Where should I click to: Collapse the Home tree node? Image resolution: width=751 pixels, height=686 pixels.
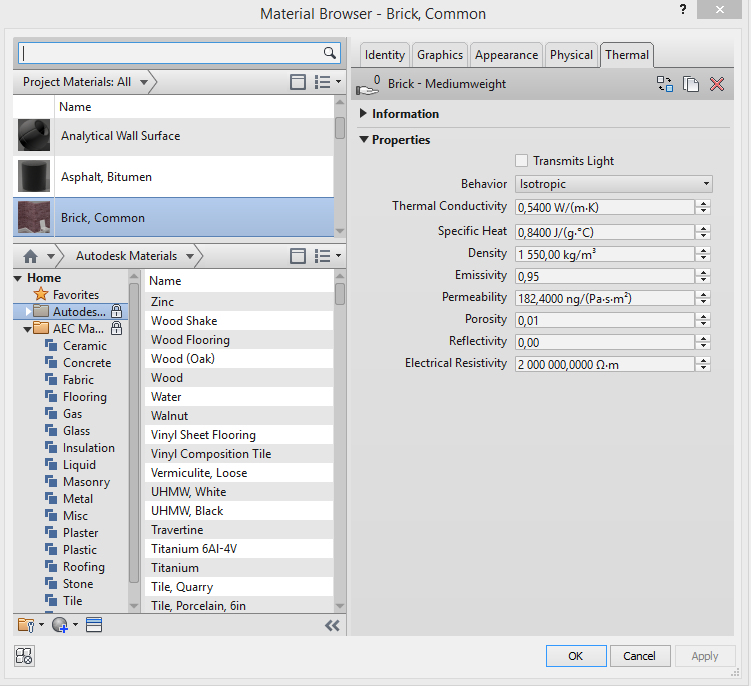pyautogui.click(x=18, y=278)
